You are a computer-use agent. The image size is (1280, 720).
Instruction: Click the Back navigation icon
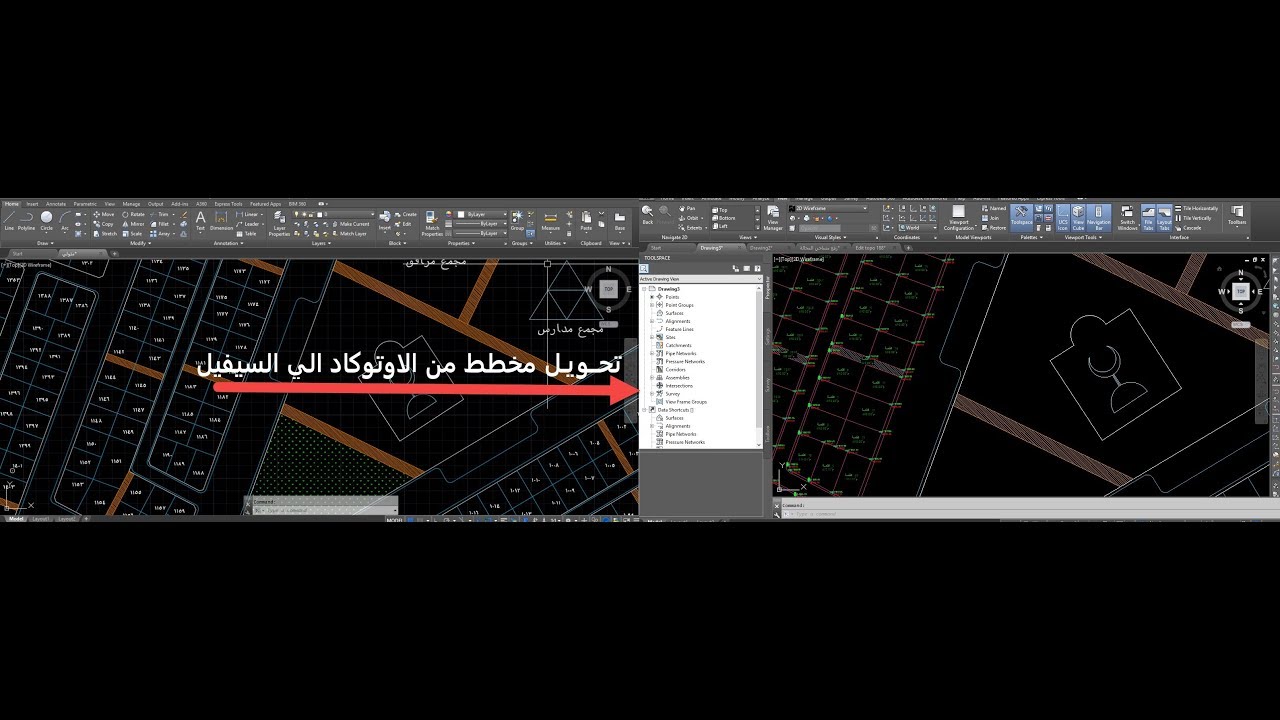[648, 215]
